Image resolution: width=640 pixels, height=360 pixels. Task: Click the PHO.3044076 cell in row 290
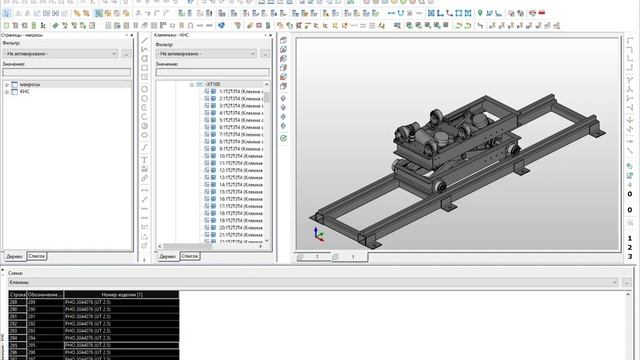click(122, 309)
